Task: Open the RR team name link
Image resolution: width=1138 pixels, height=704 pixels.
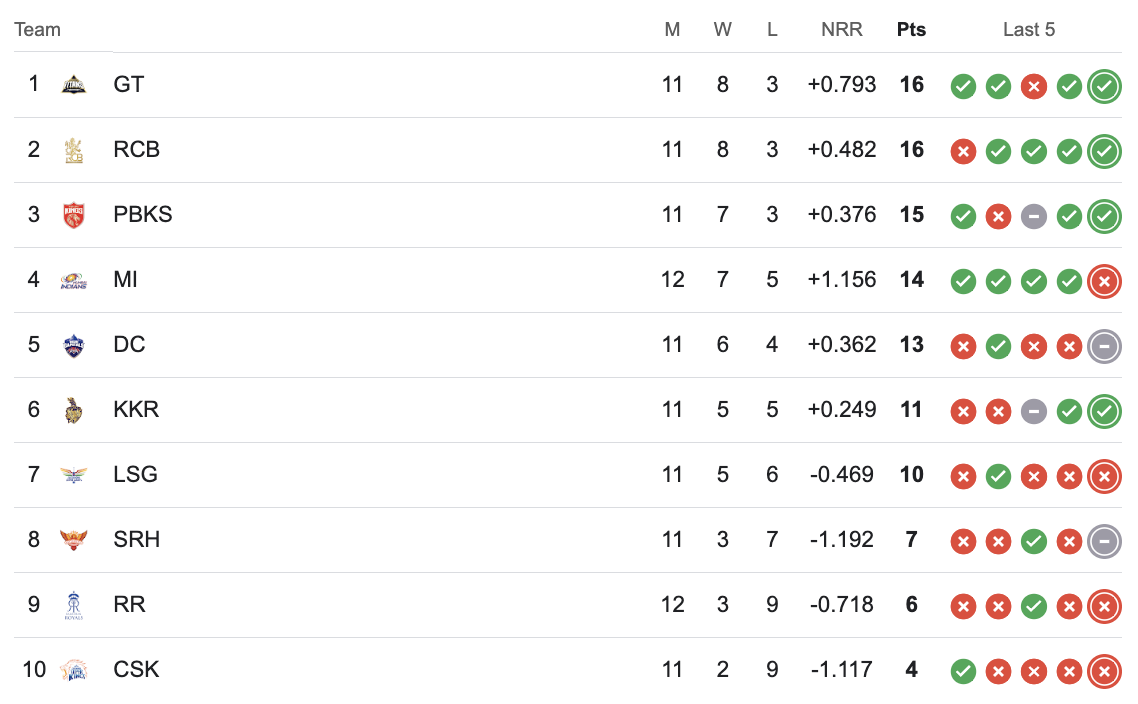Action: click(x=129, y=605)
